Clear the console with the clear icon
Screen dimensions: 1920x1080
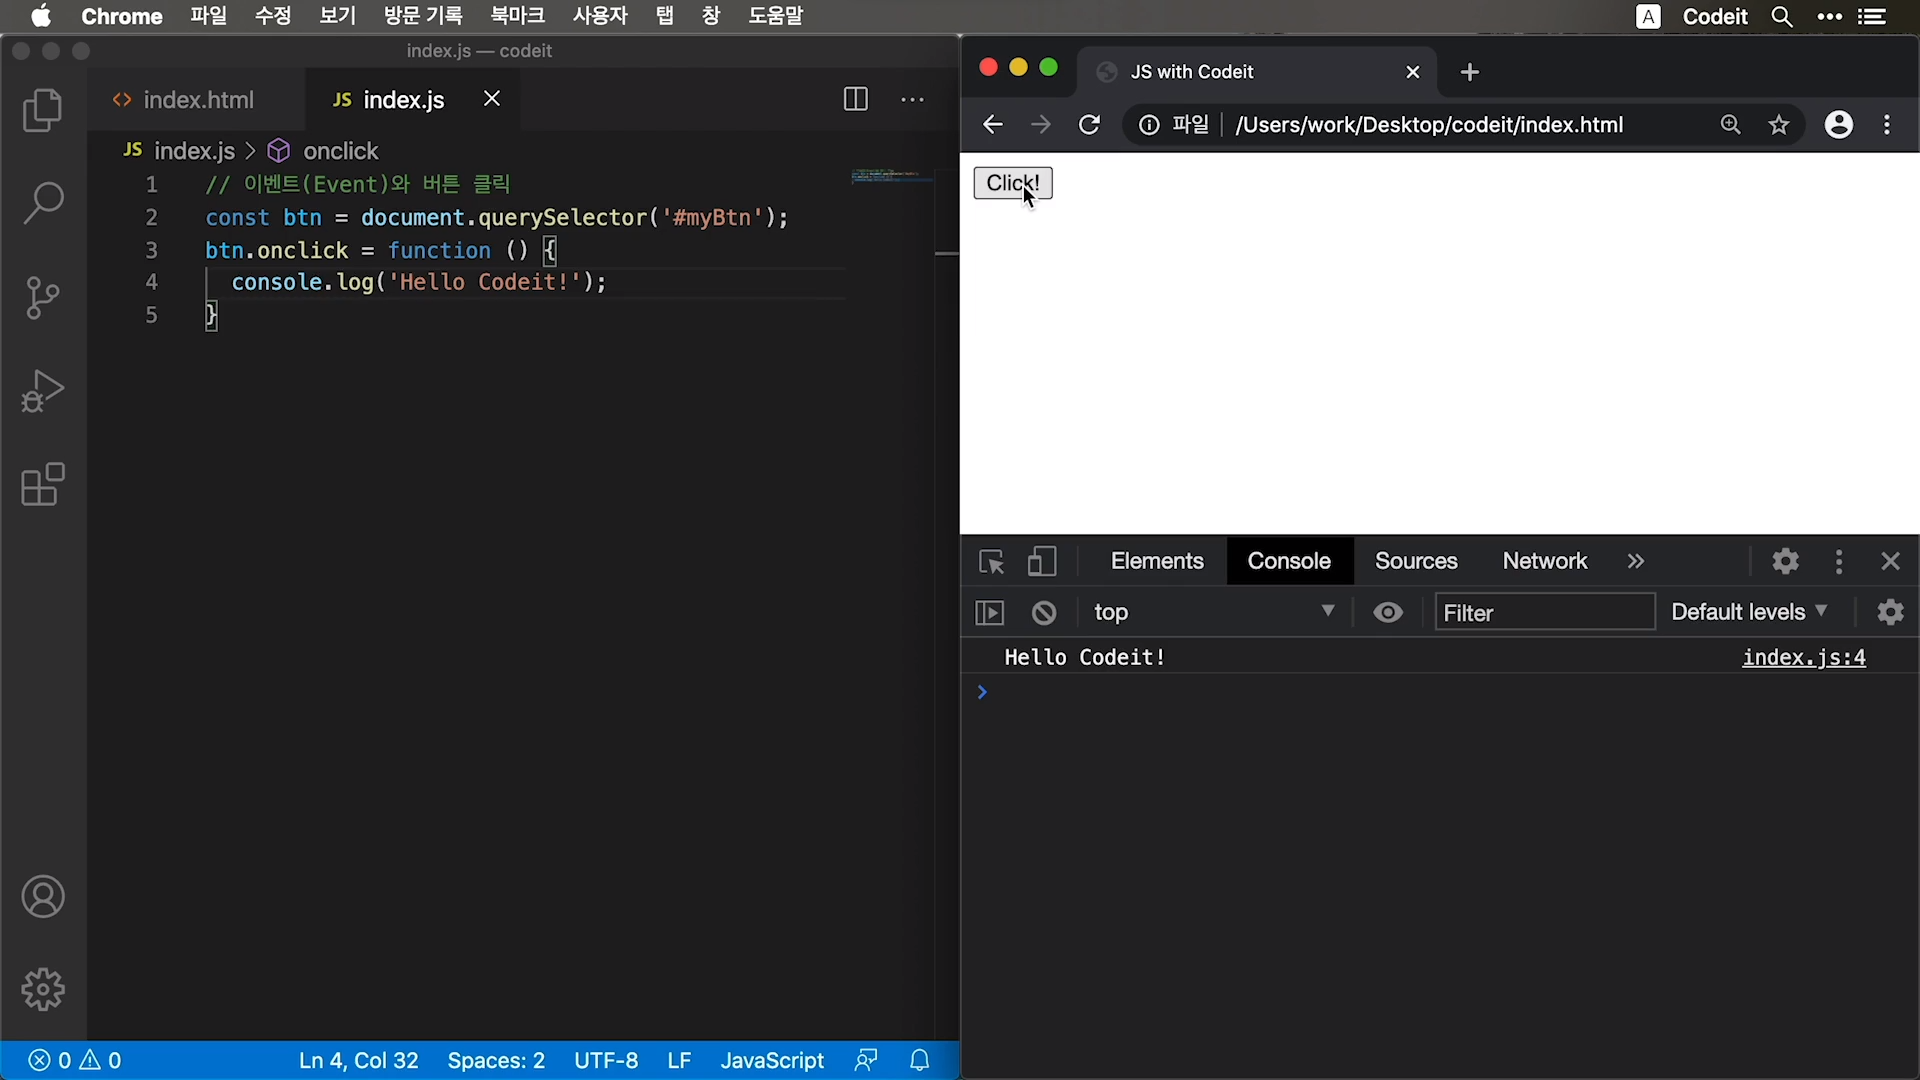[1044, 613]
